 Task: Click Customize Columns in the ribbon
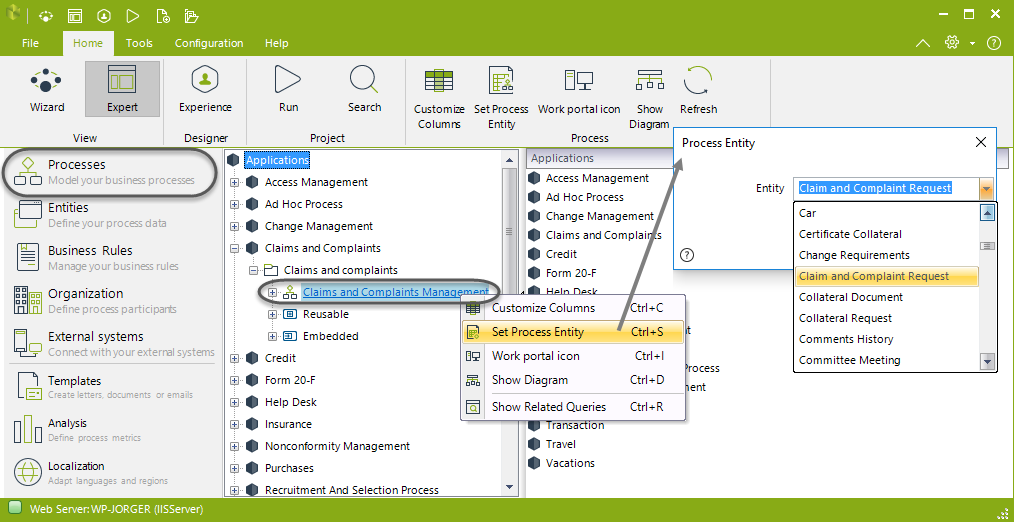click(439, 98)
